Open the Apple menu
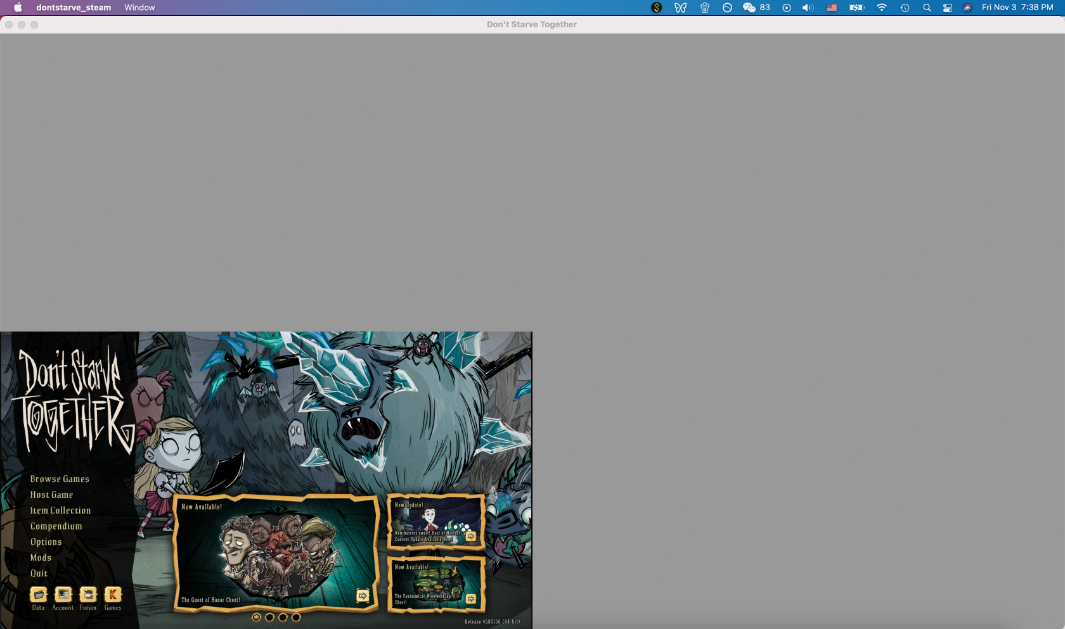 (x=18, y=7)
